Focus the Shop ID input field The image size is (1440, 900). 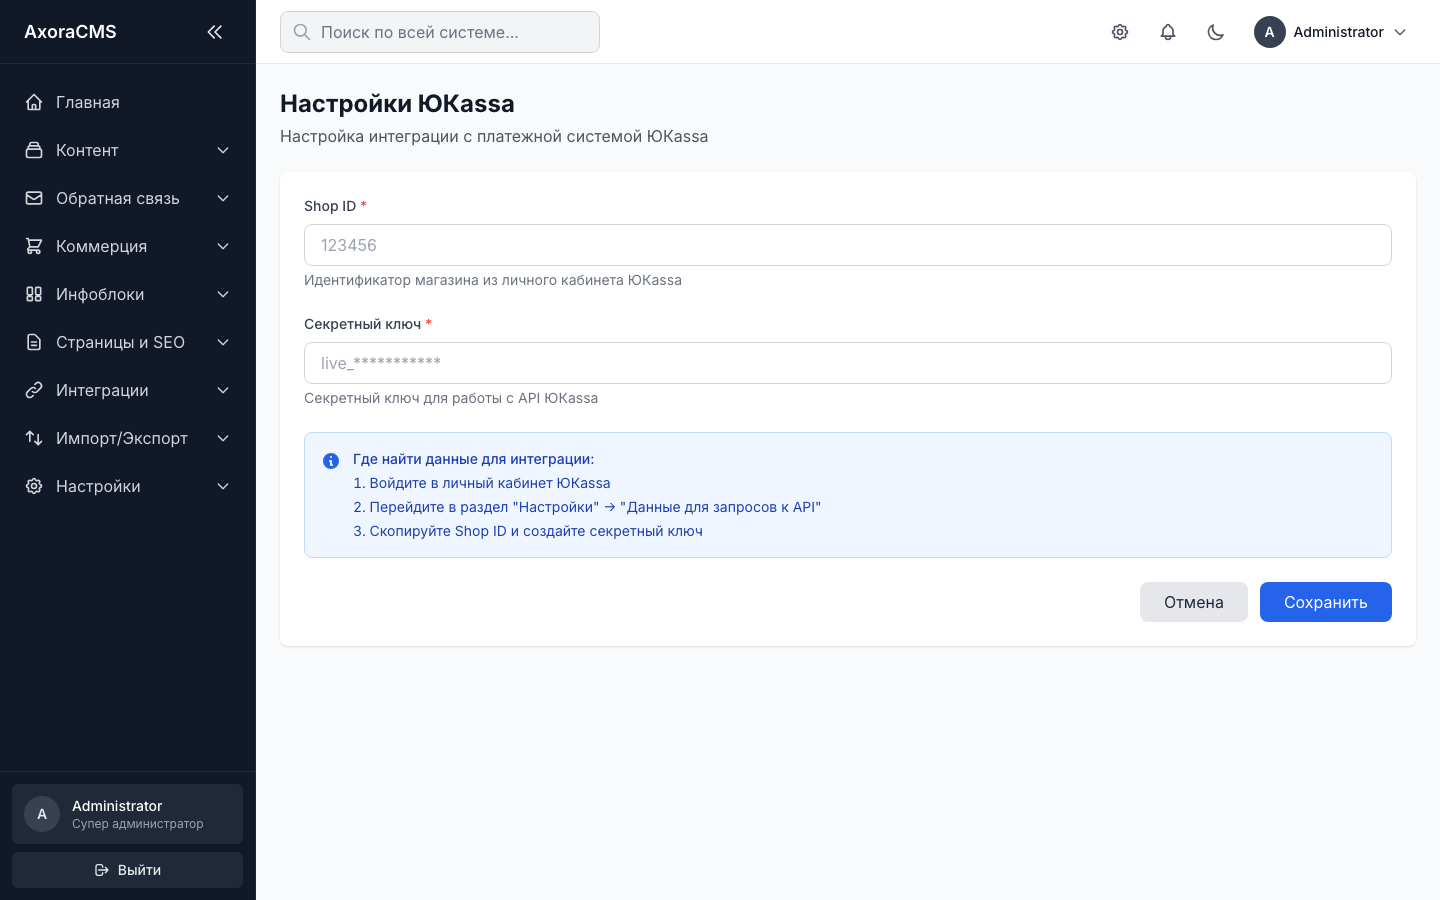pos(848,245)
